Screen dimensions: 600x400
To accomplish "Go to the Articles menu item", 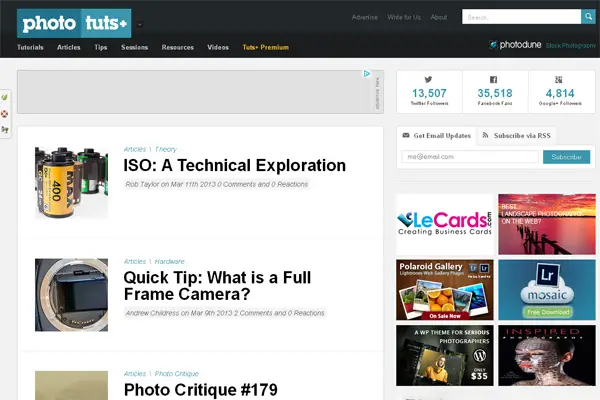I will (68, 47).
